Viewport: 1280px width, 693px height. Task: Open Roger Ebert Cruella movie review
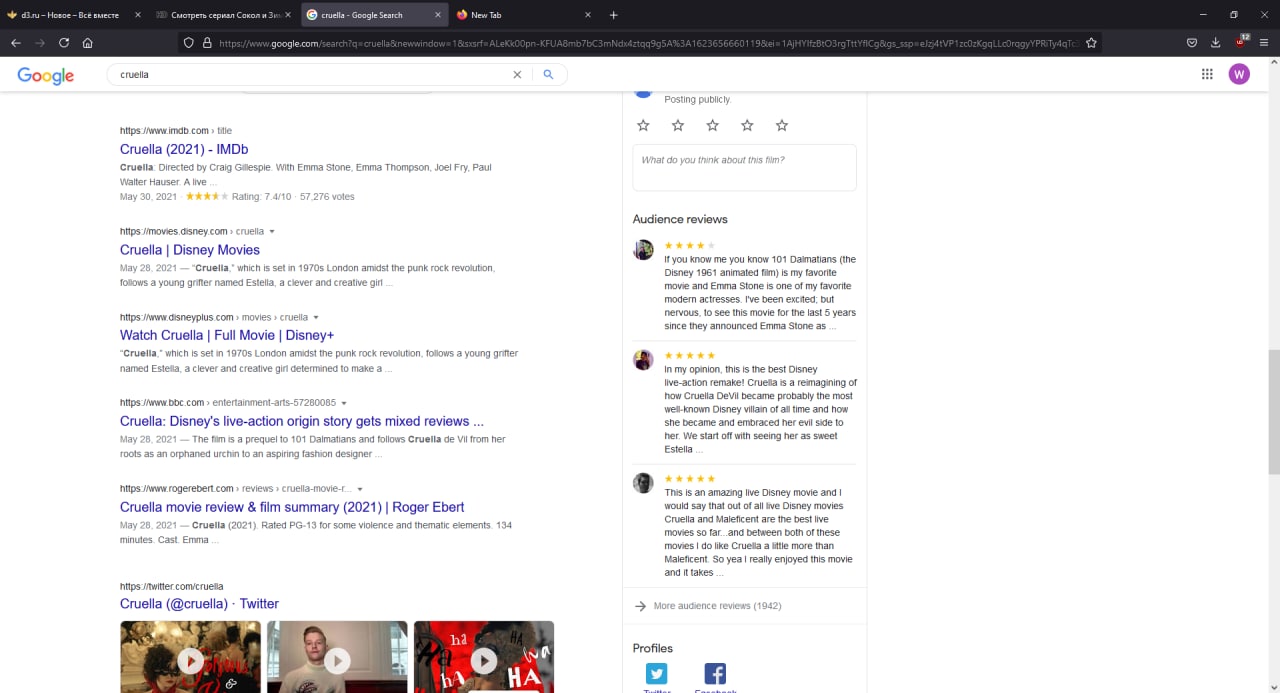[x=292, y=507]
